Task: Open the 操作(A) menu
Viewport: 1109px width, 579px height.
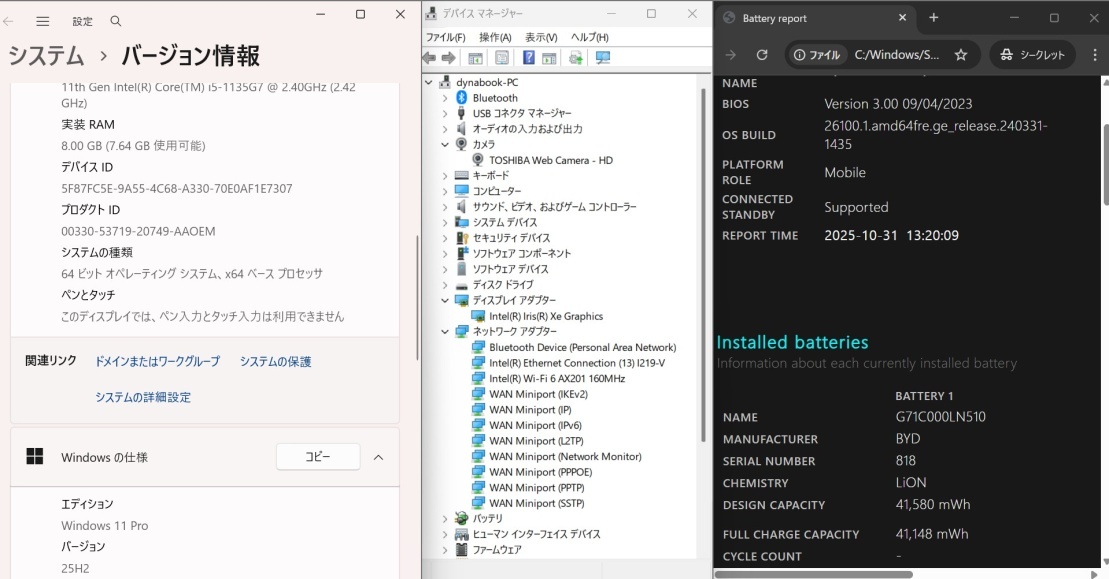Action: coord(495,37)
